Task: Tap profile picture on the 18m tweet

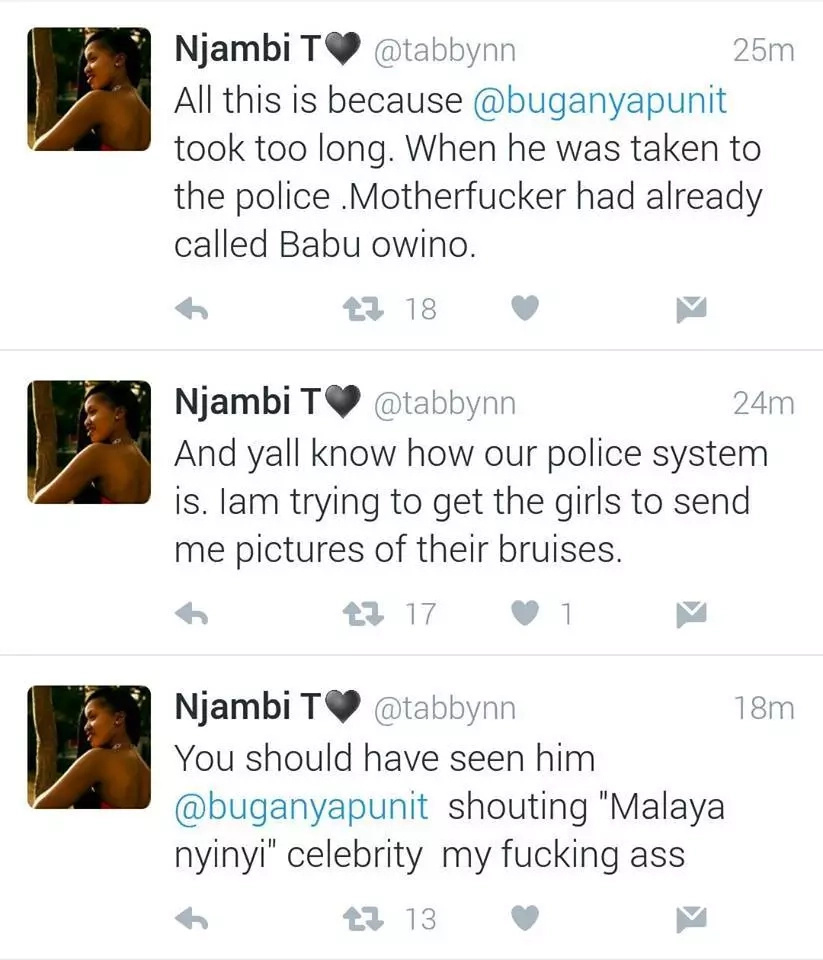Action: (89, 747)
